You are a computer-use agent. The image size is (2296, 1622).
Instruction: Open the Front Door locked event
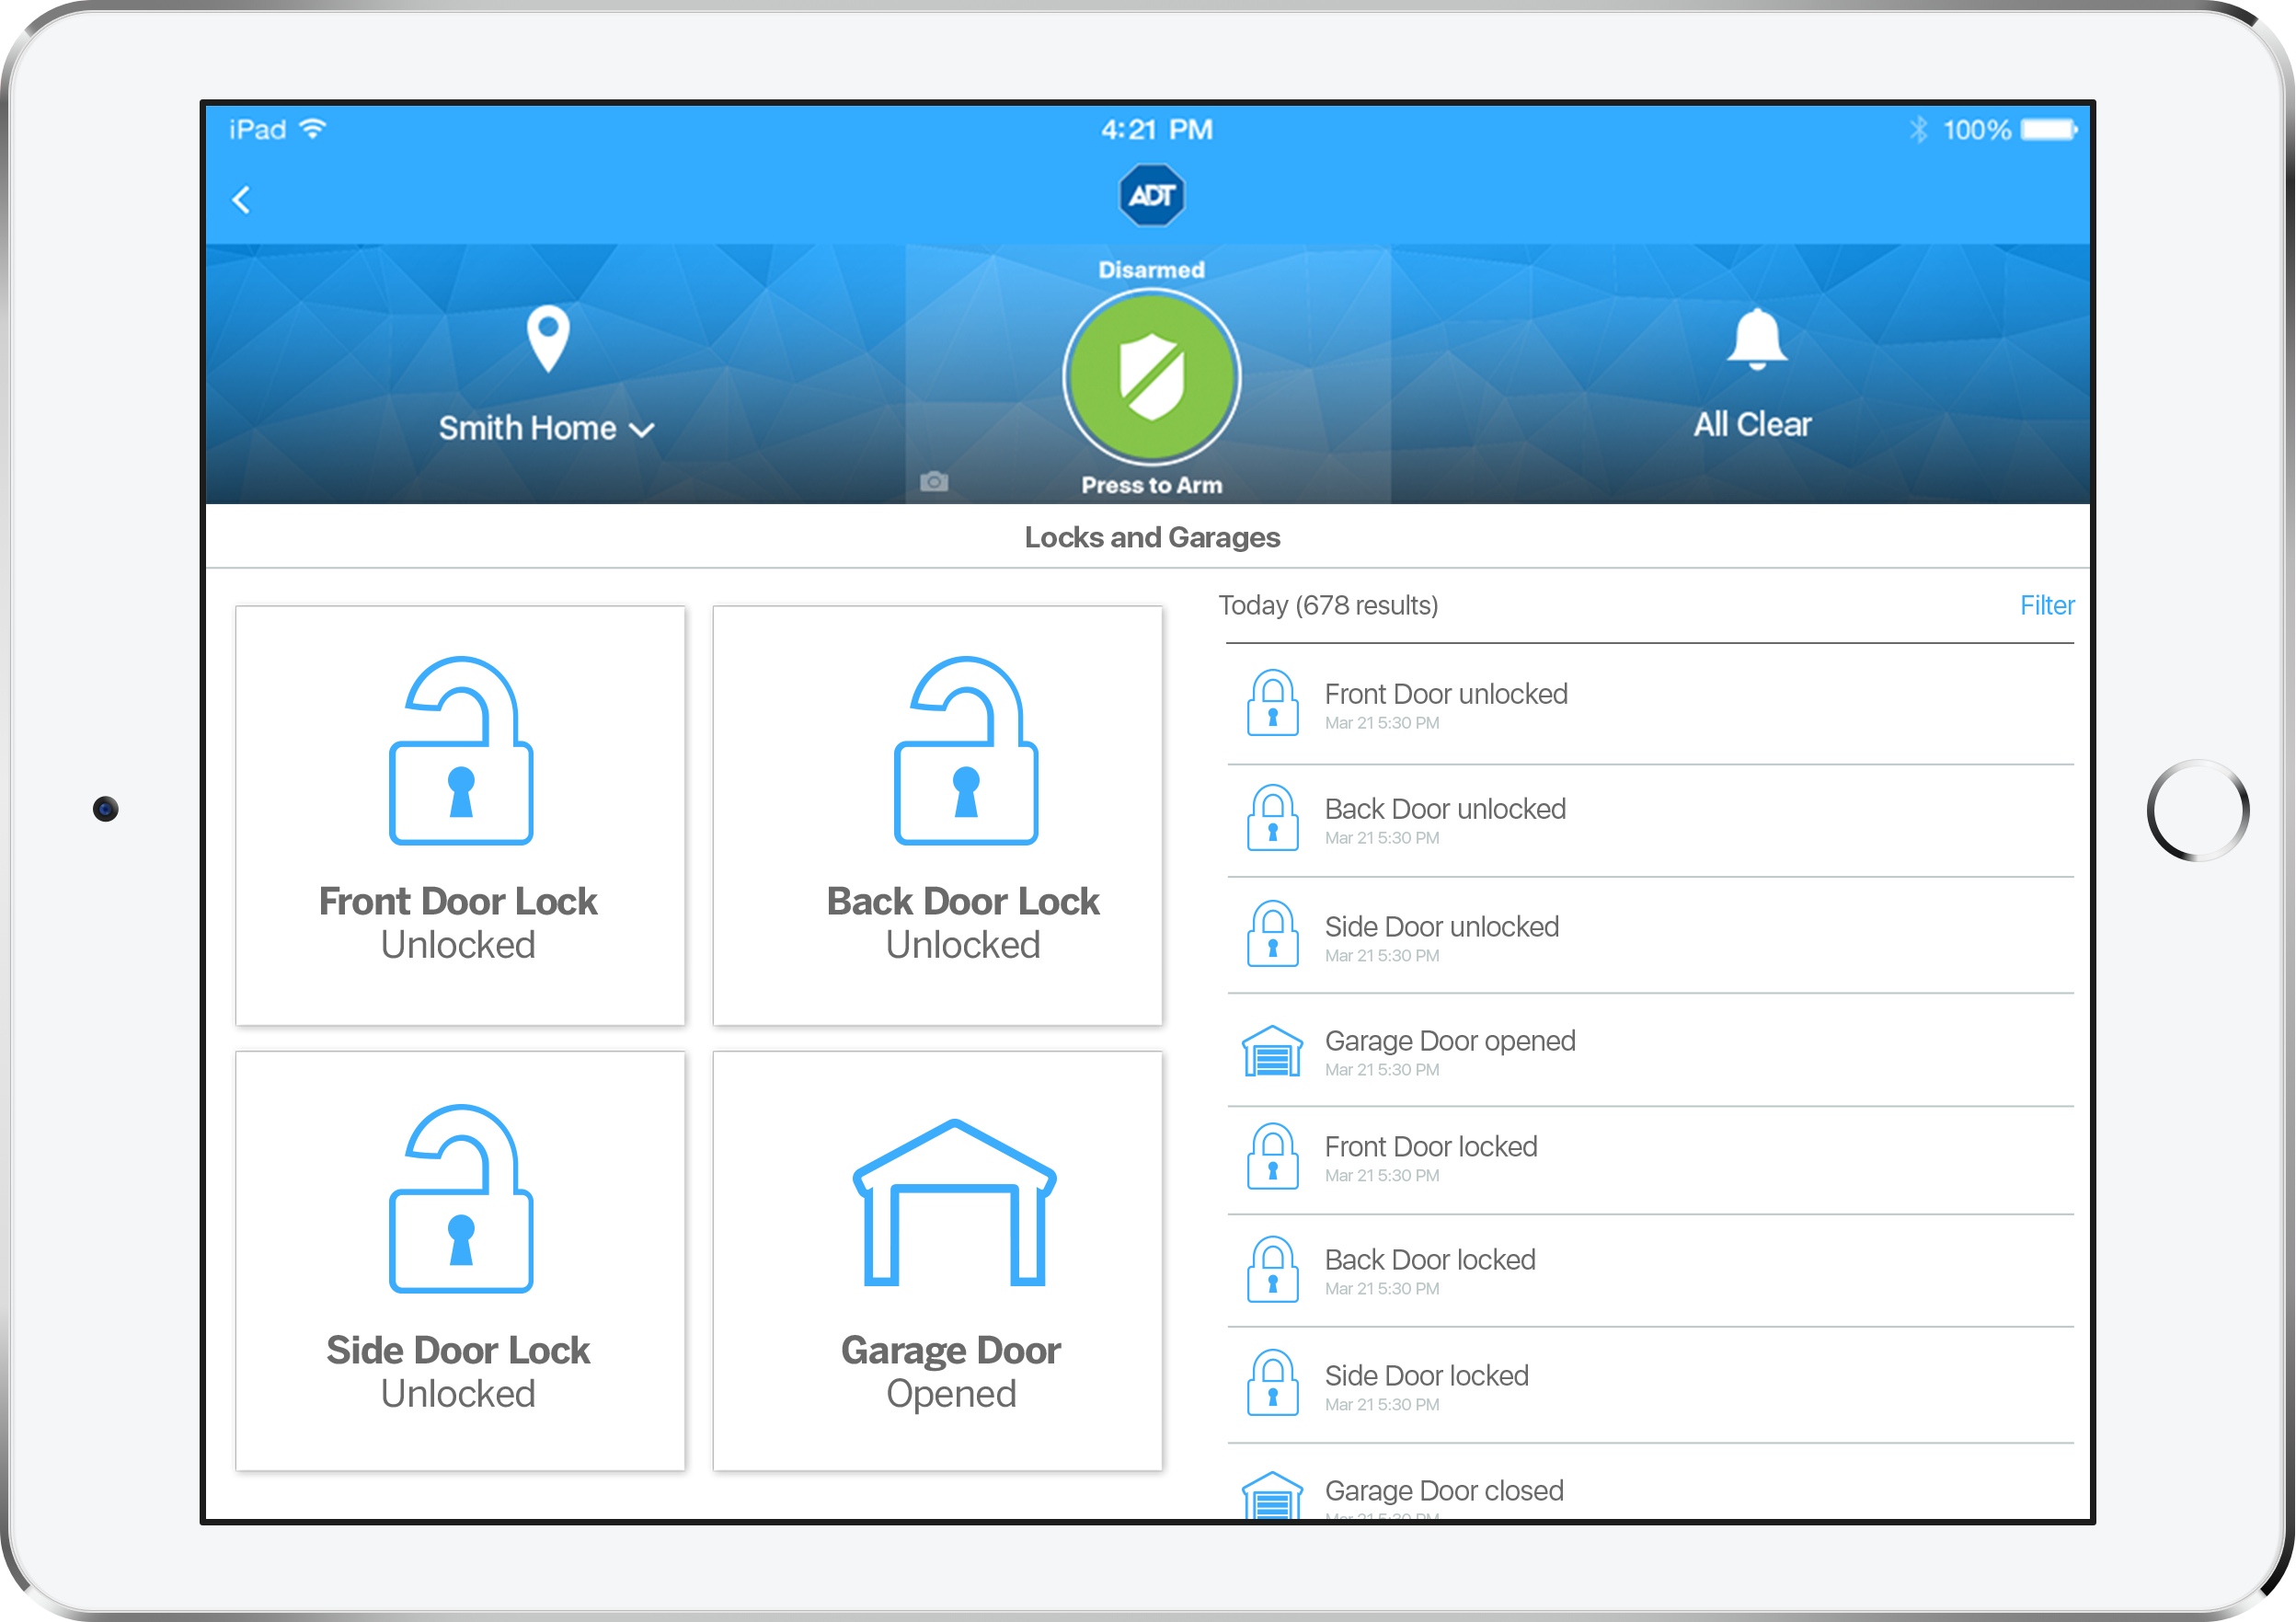coord(1650,1160)
